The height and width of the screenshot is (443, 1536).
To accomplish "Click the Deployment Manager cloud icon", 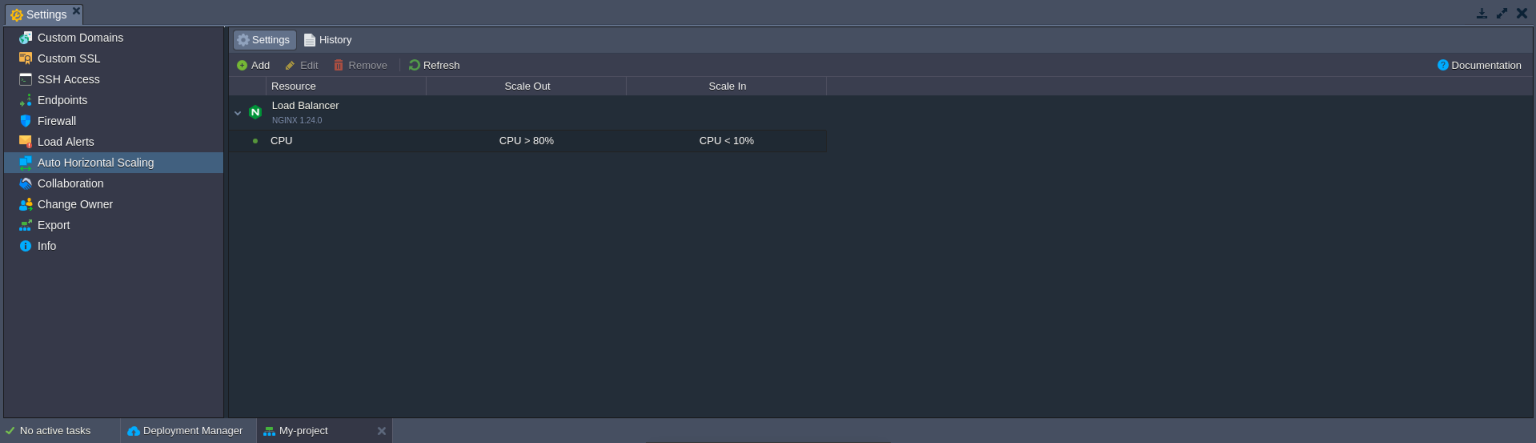I will [x=133, y=431].
